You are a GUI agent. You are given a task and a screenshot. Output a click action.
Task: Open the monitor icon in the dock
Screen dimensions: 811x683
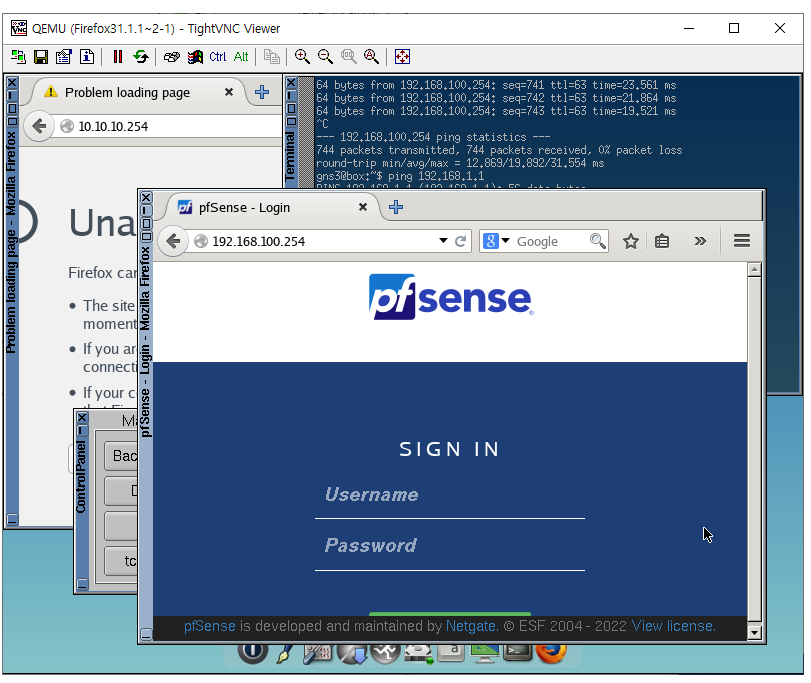click(x=485, y=654)
